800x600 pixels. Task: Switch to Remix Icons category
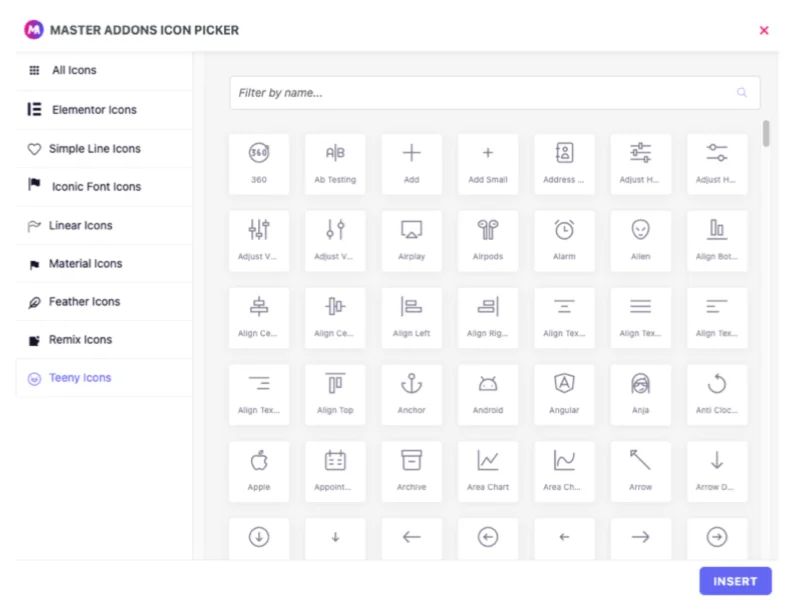[104, 340]
